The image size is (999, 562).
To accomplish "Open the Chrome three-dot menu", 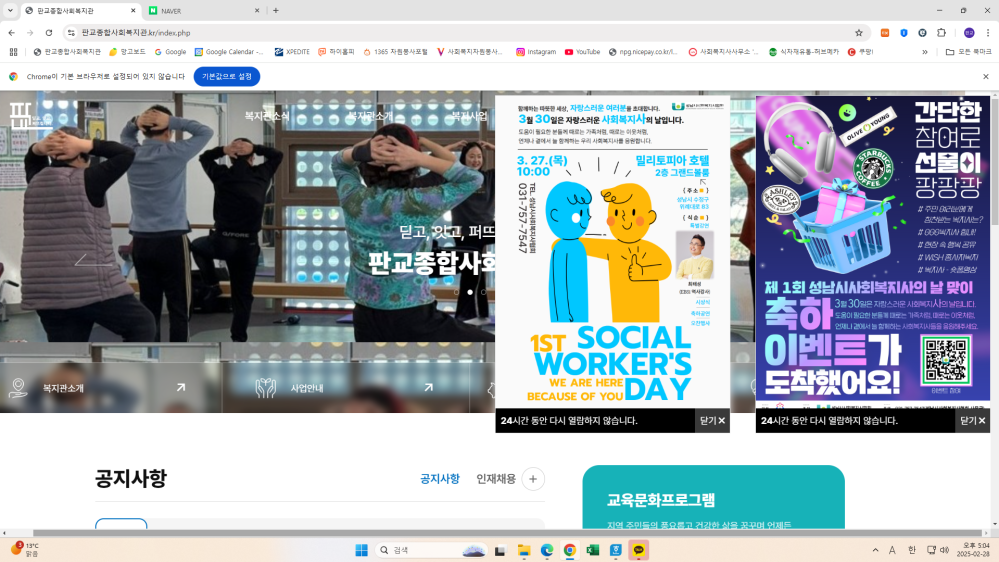I will click(986, 32).
